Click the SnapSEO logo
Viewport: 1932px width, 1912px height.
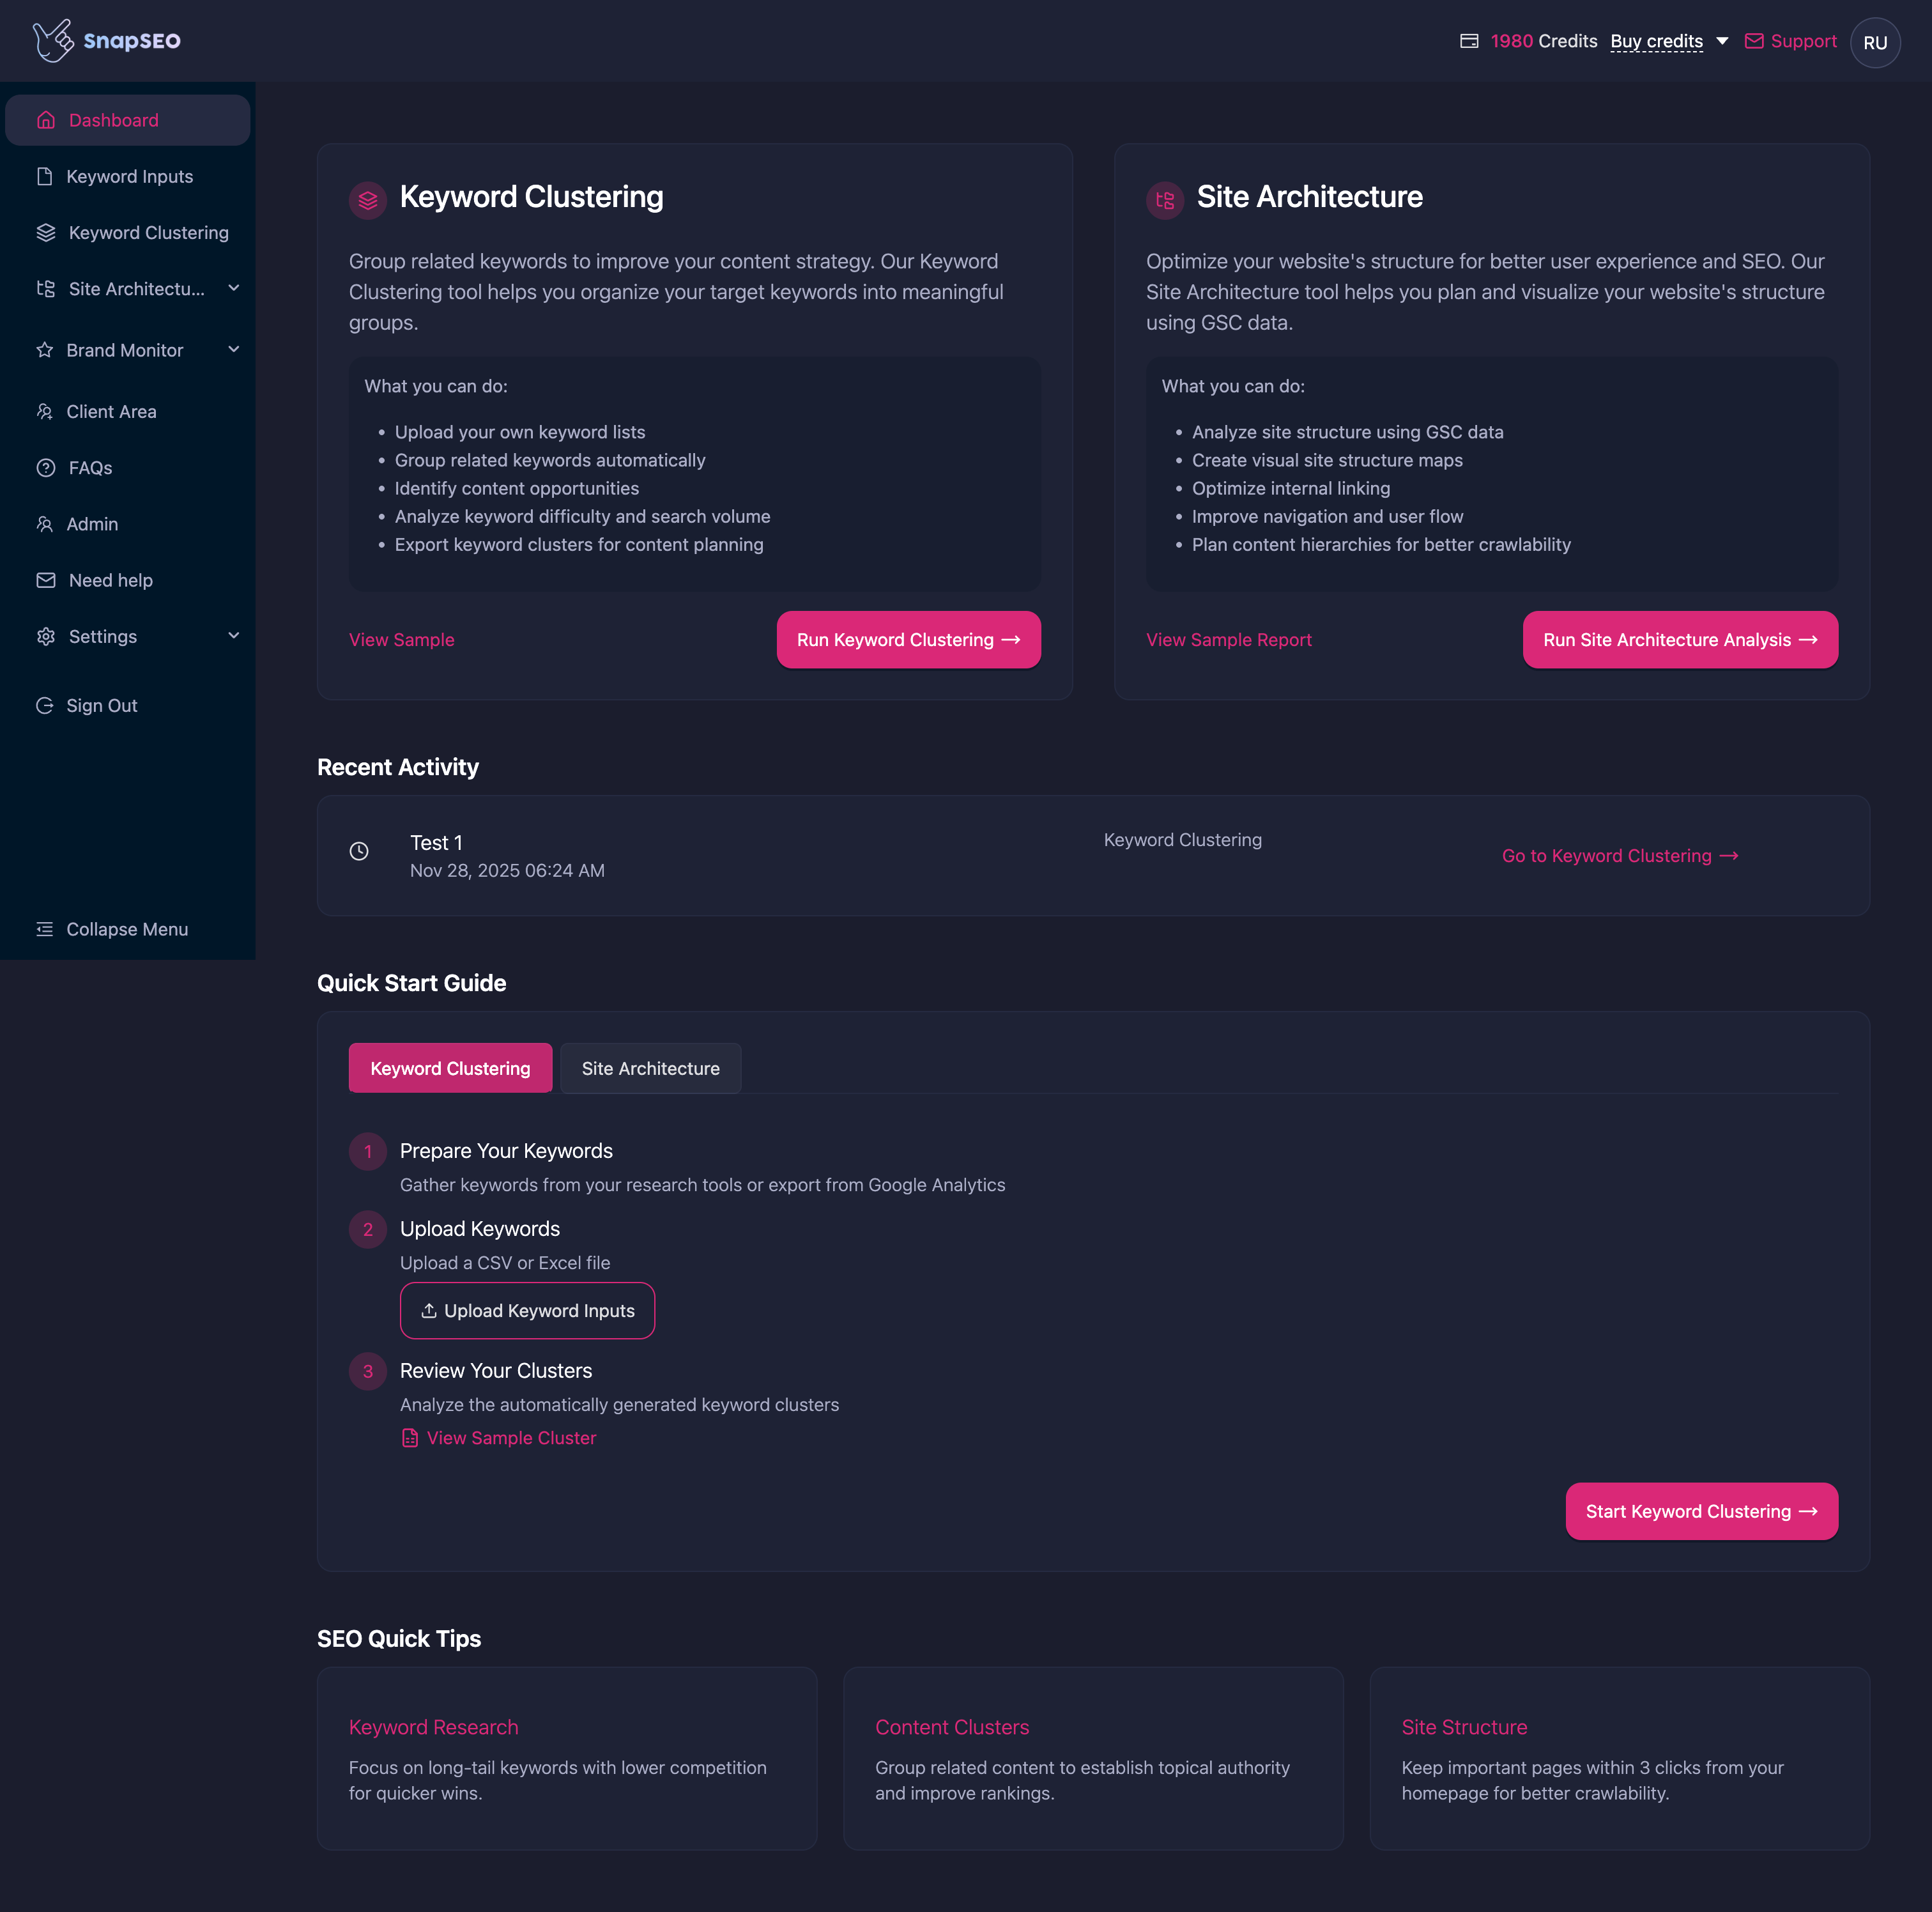point(106,41)
